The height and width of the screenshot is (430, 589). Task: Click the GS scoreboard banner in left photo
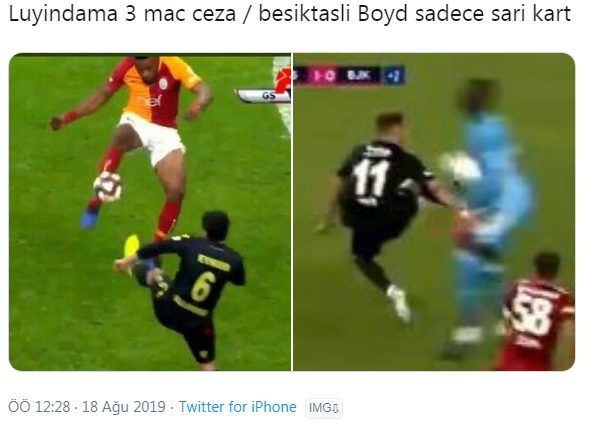click(x=263, y=95)
